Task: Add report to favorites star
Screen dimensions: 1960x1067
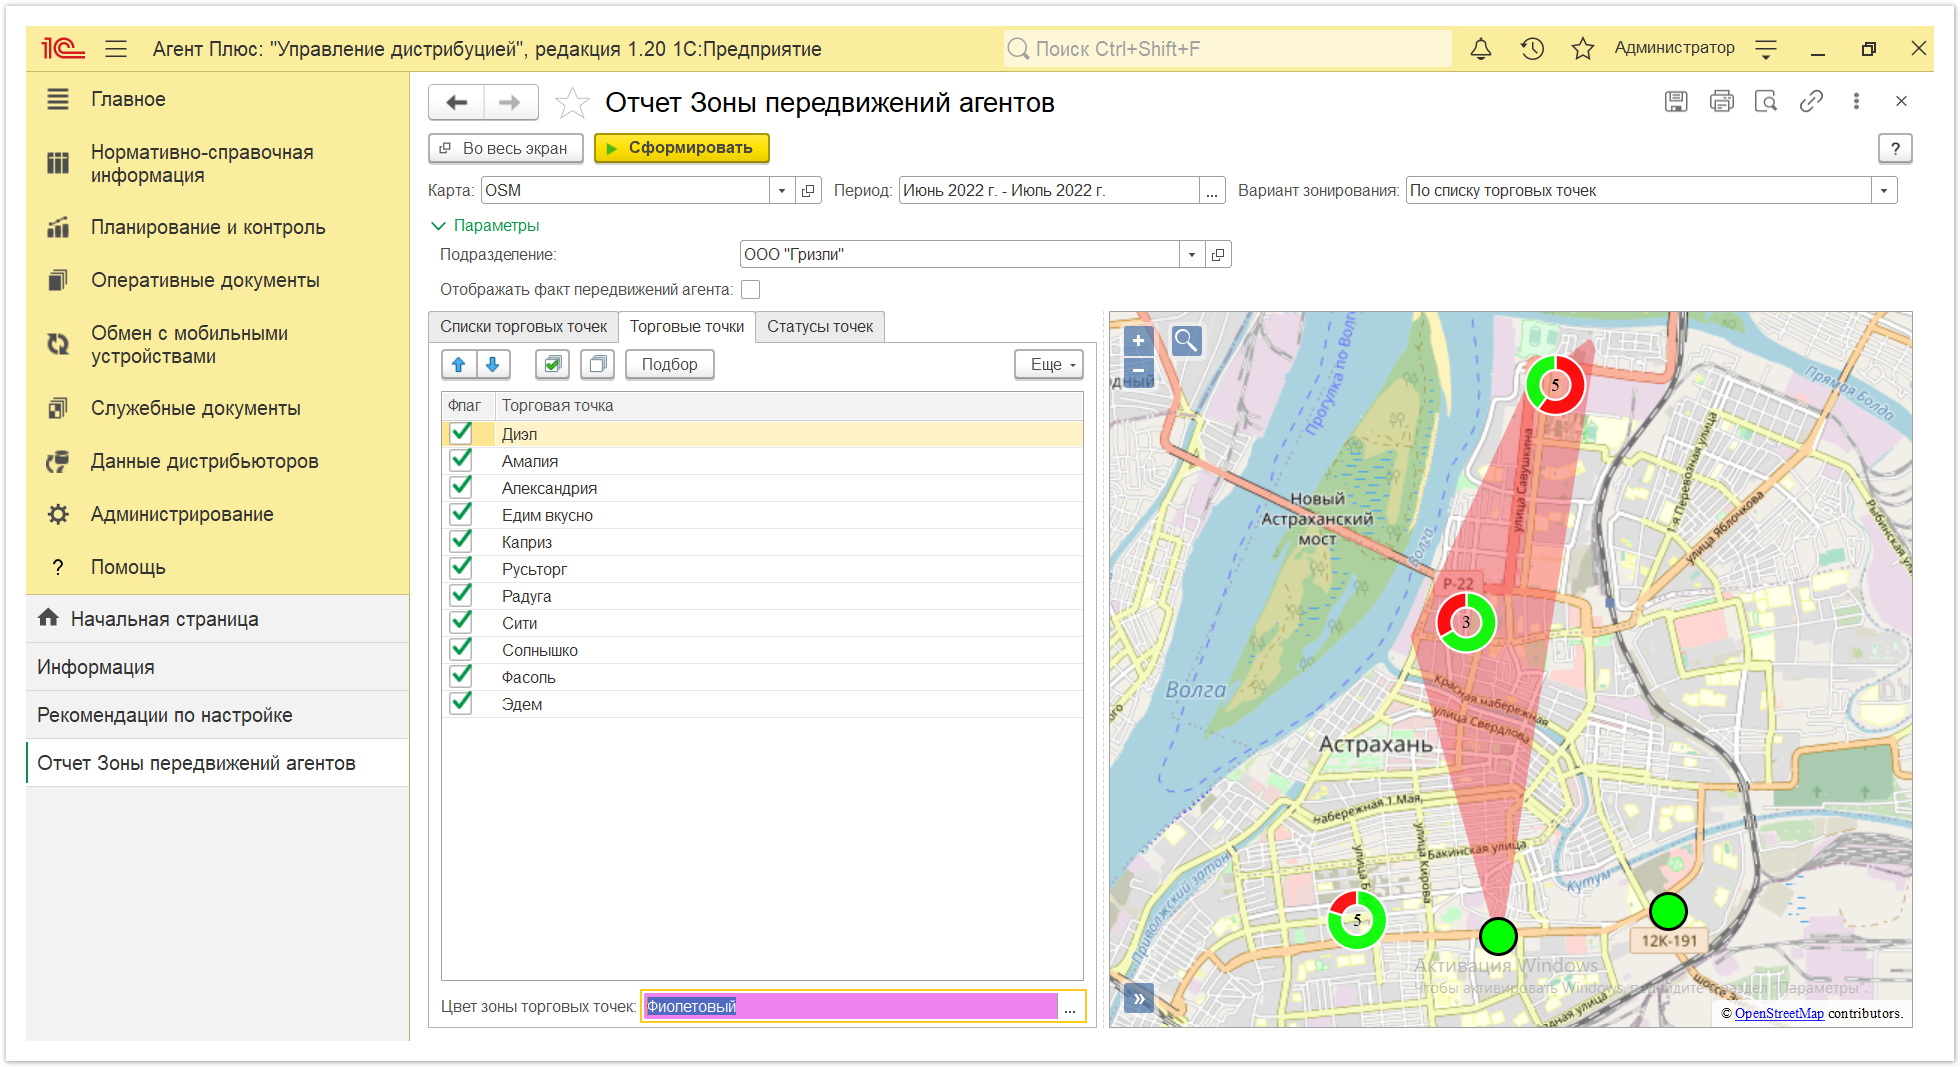Action: pyautogui.click(x=572, y=103)
